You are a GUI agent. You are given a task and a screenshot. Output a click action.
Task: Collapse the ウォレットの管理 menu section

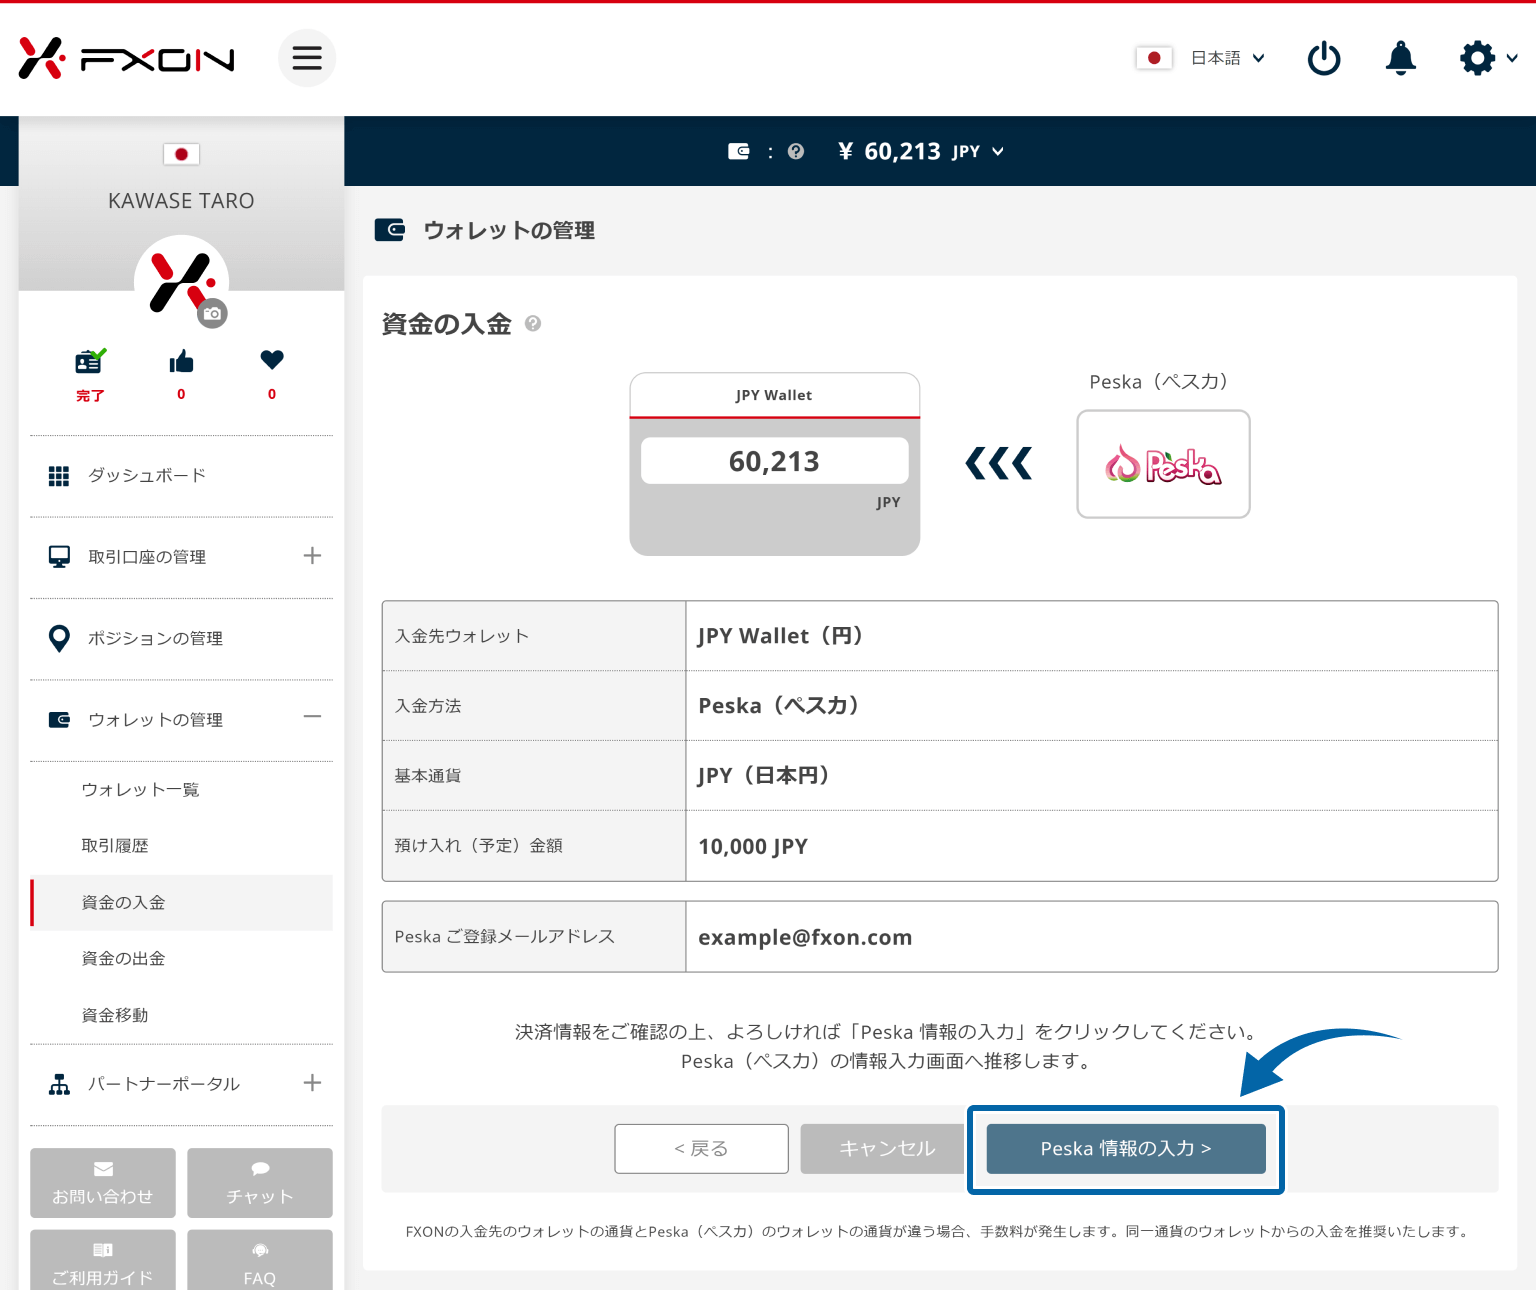[x=312, y=717]
